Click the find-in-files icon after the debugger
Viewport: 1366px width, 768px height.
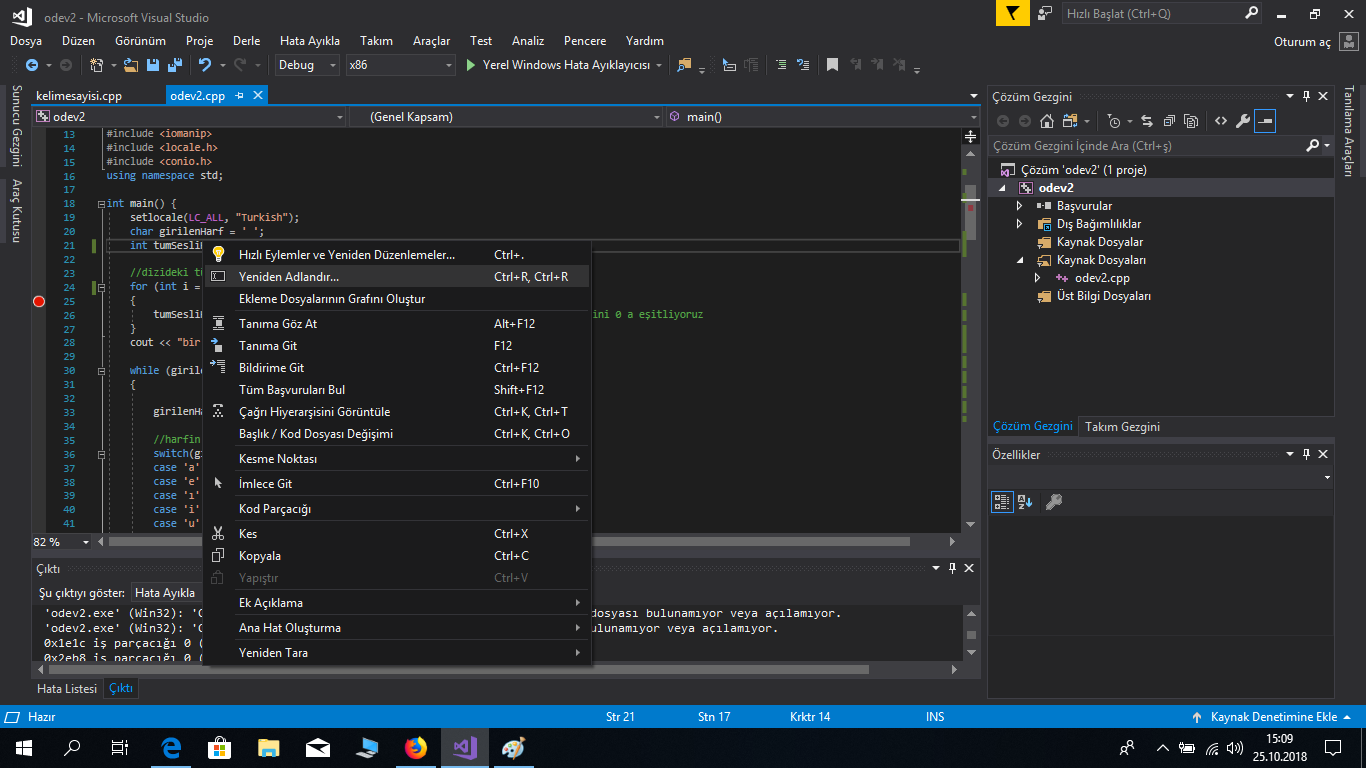[x=685, y=65]
